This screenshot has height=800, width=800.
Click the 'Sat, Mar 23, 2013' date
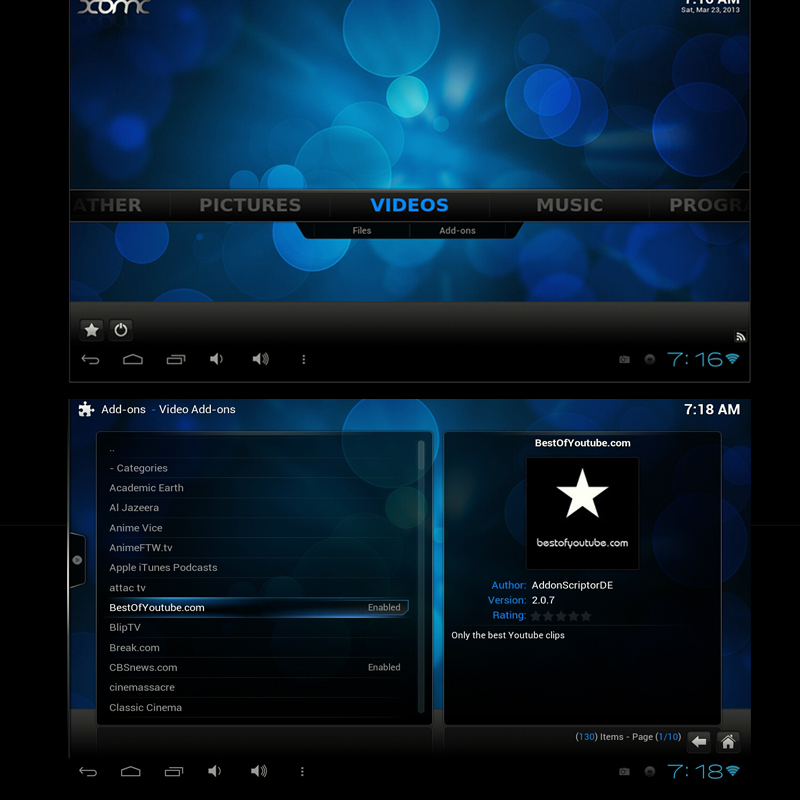coord(710,10)
